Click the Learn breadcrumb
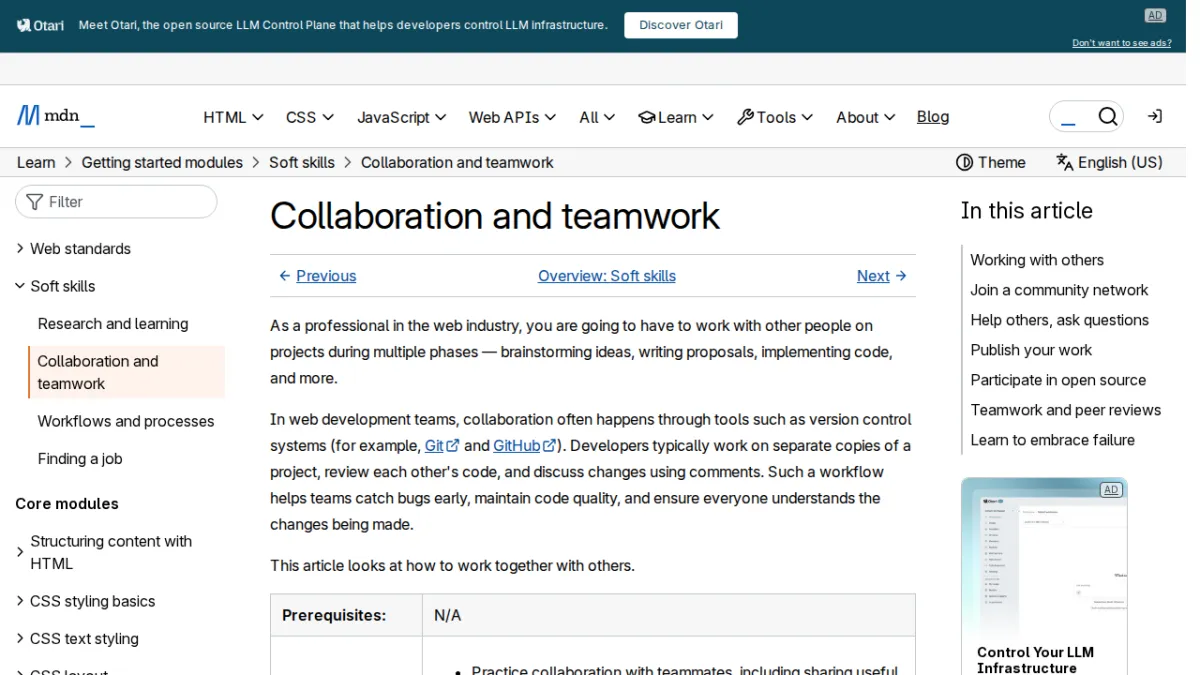The width and height of the screenshot is (1200, 675). tap(36, 162)
